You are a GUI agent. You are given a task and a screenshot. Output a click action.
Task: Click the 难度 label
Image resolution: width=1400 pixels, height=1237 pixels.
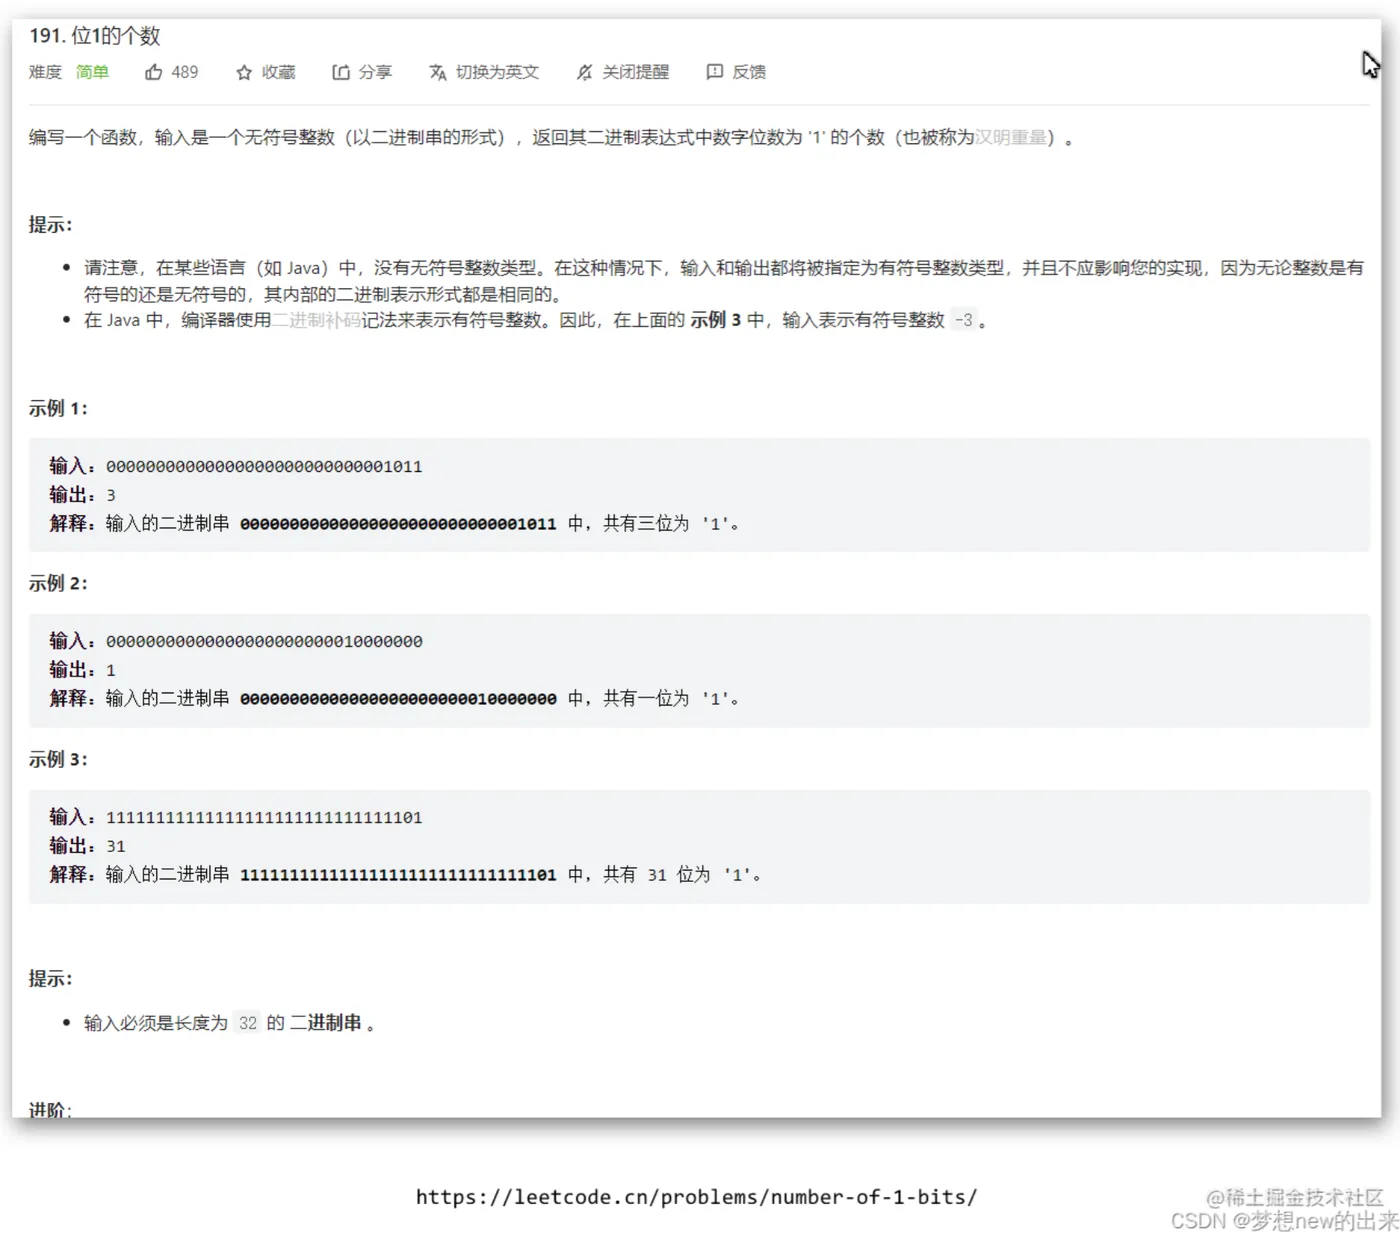pyautogui.click(x=45, y=72)
